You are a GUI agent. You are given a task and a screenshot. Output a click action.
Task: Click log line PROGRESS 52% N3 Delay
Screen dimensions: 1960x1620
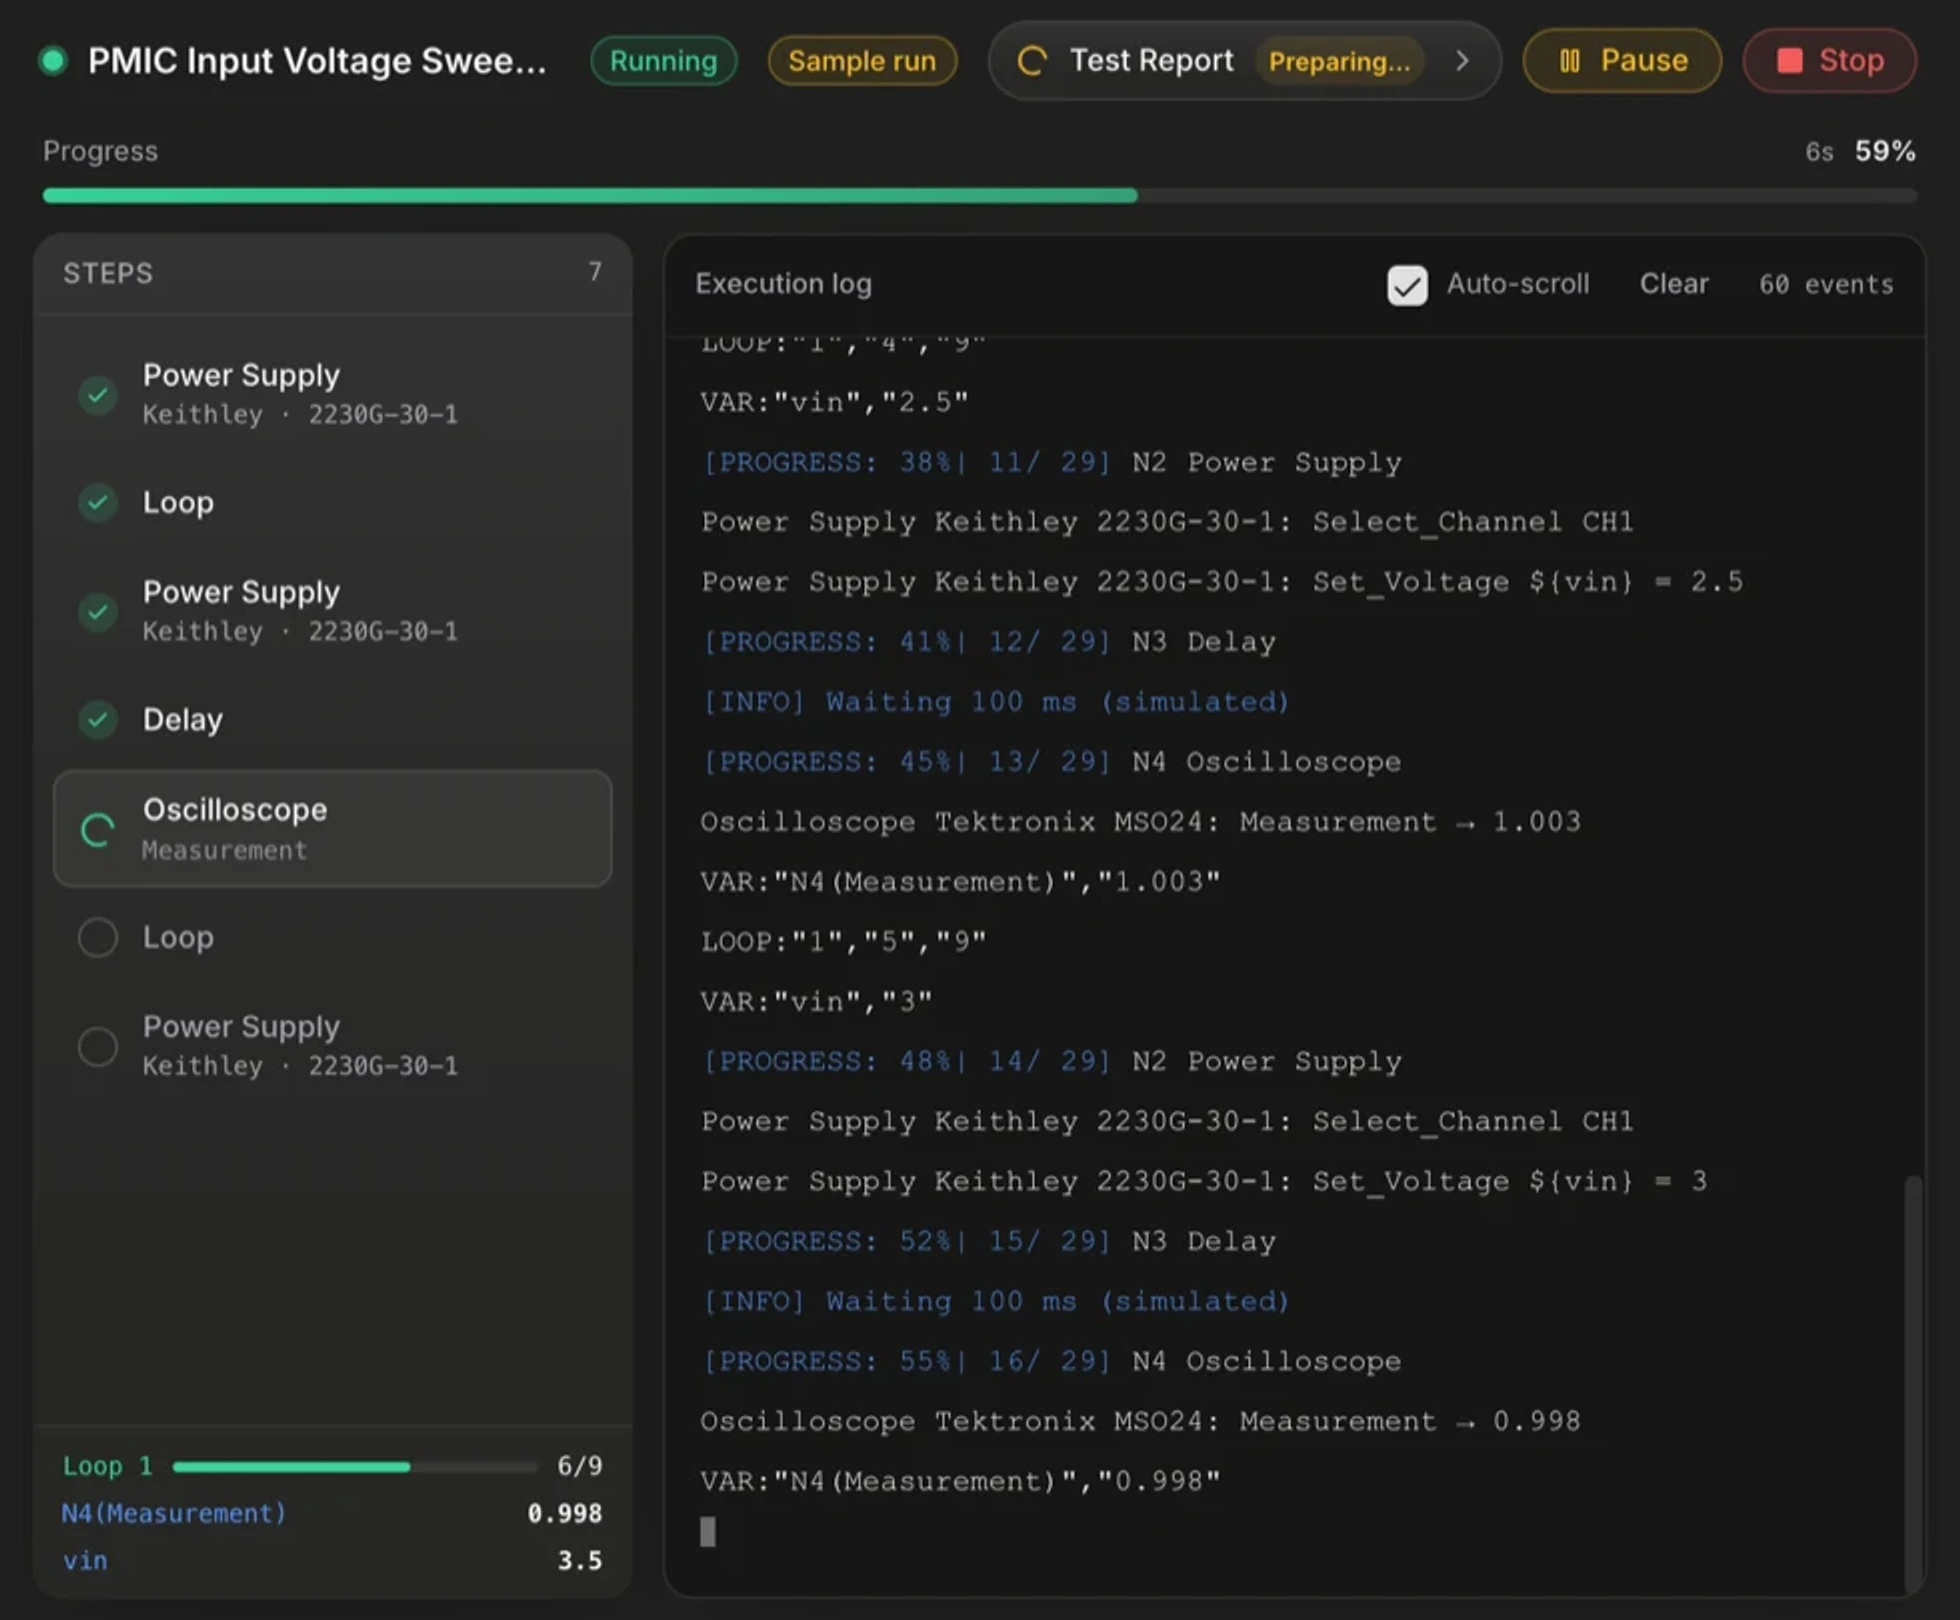coord(989,1242)
